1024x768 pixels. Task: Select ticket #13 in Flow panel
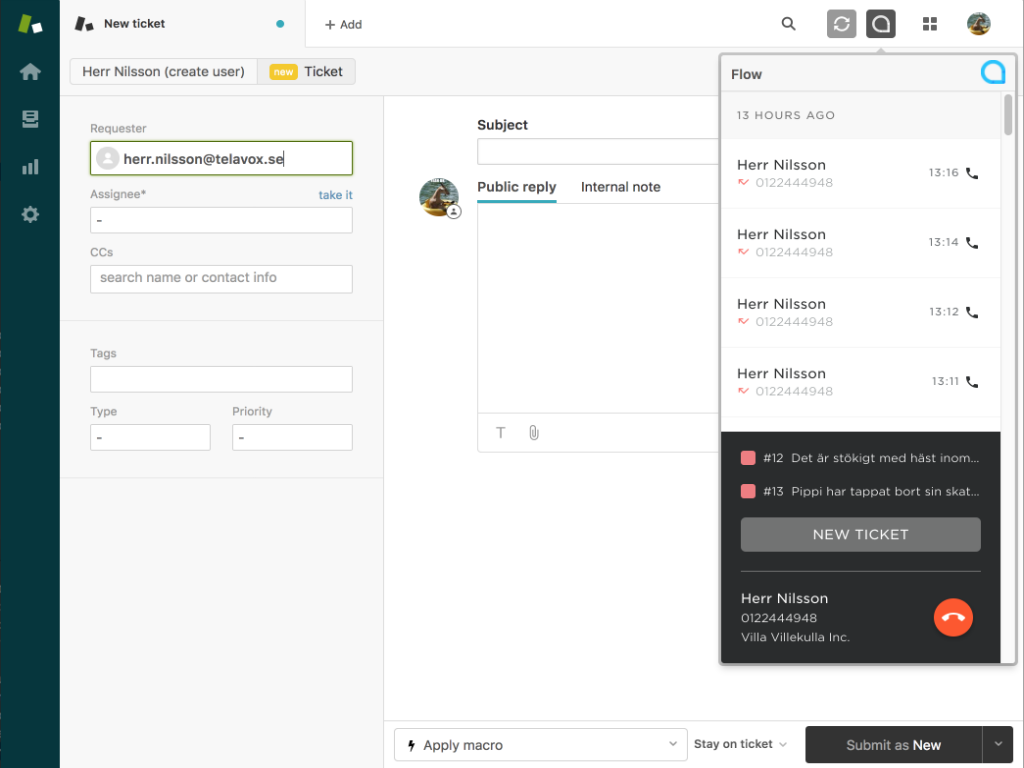[x=860, y=491]
